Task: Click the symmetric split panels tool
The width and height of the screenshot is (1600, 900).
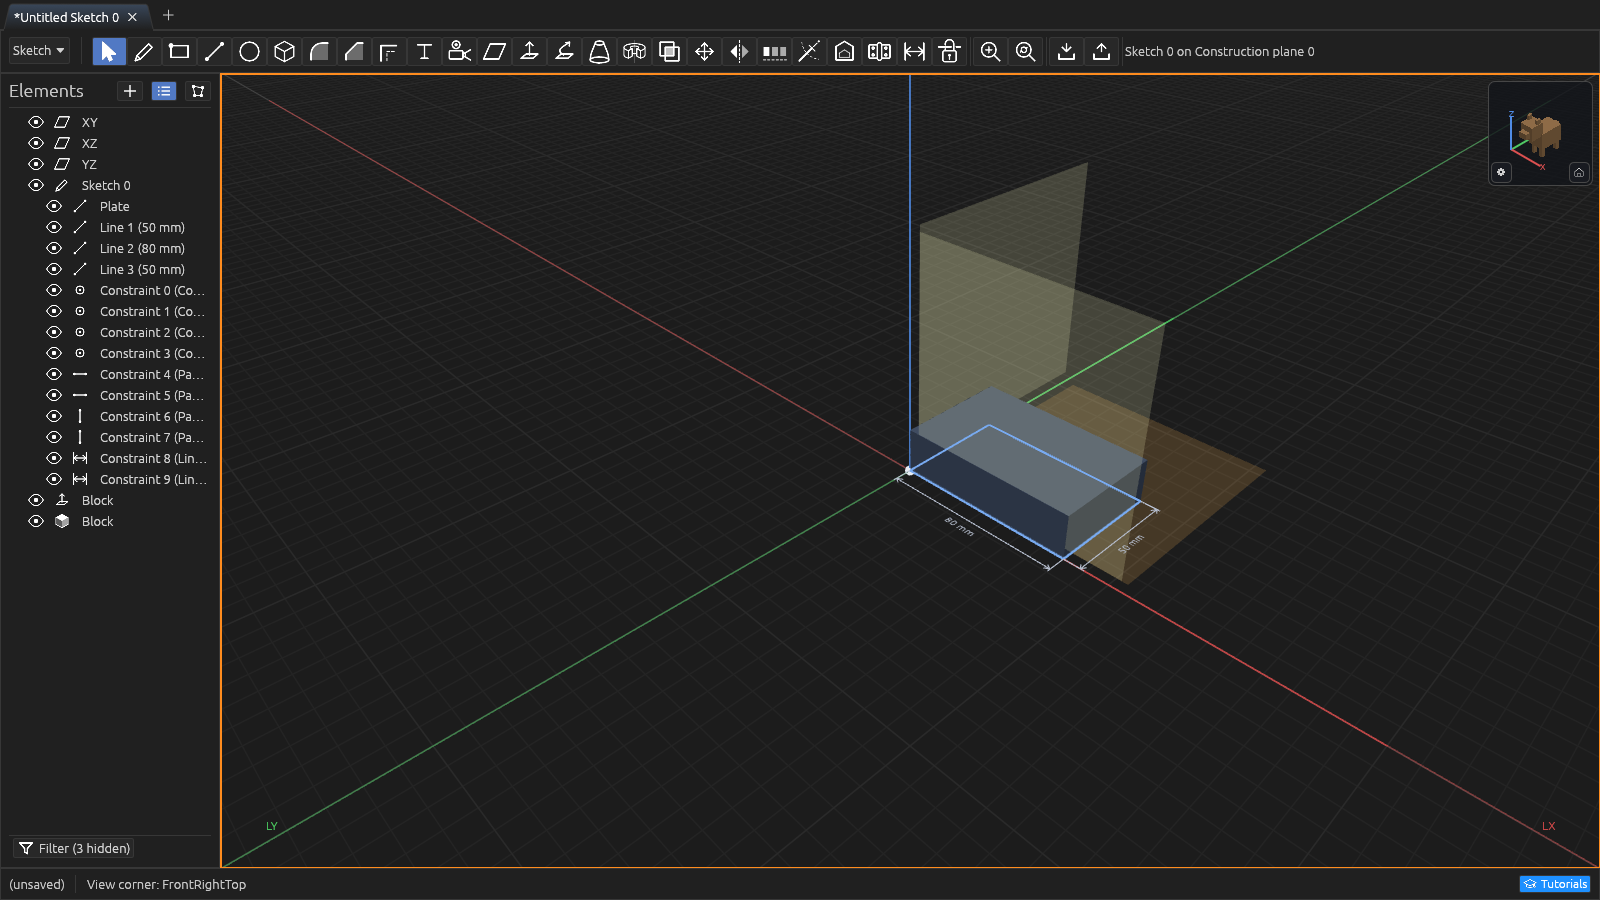Action: coord(879,51)
